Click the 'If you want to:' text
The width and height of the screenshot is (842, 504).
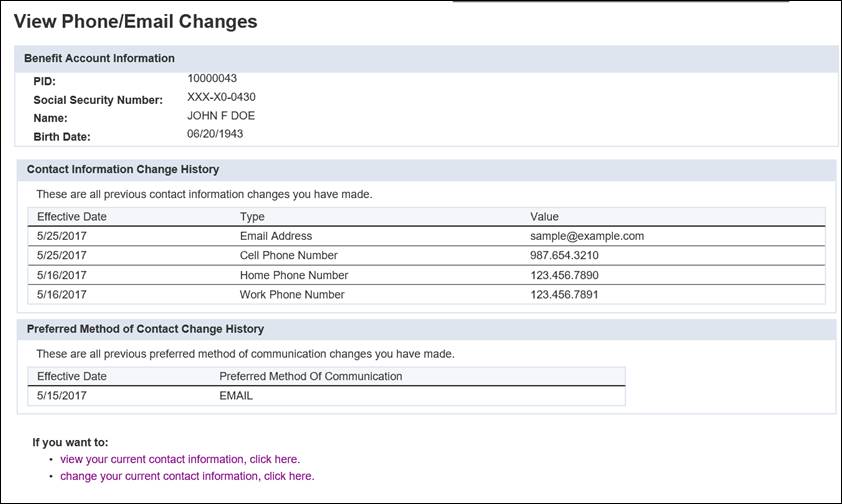pos(70,442)
